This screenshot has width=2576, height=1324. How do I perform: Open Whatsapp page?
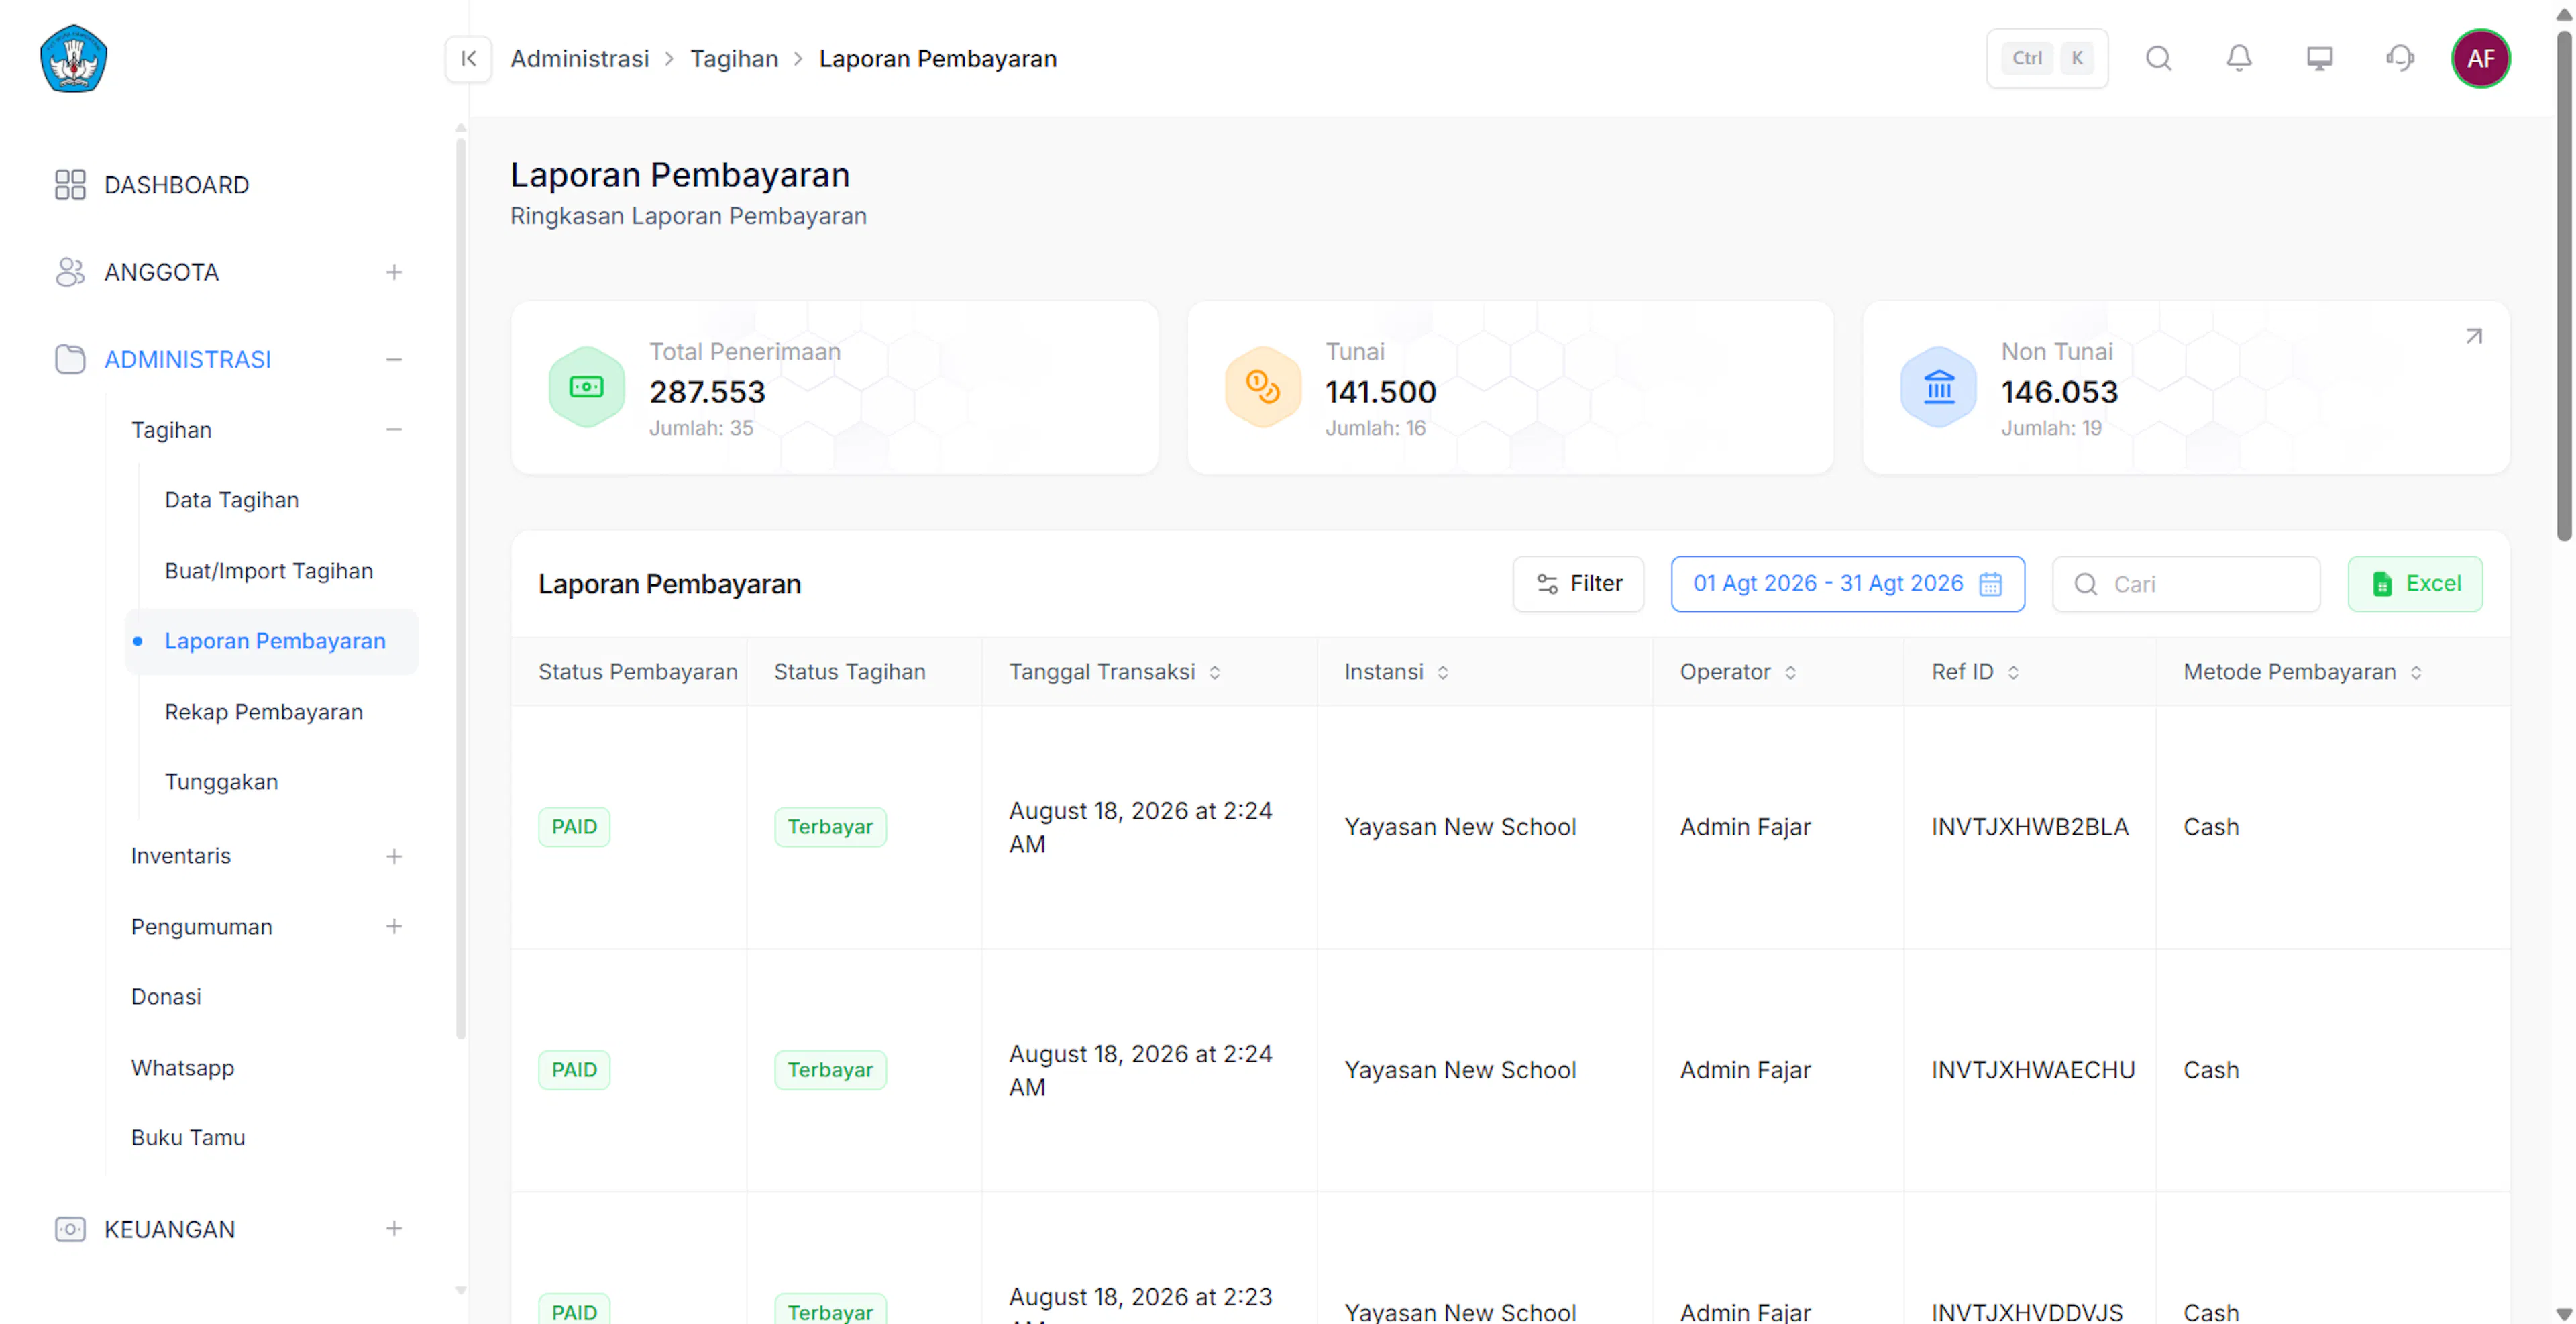tap(182, 1068)
